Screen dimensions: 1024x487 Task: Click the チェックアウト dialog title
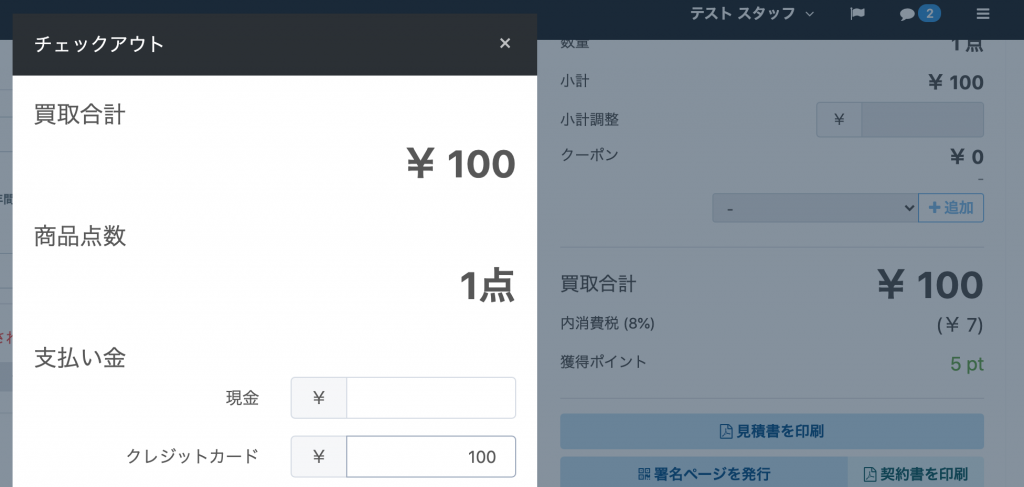pyautogui.click(x=99, y=44)
